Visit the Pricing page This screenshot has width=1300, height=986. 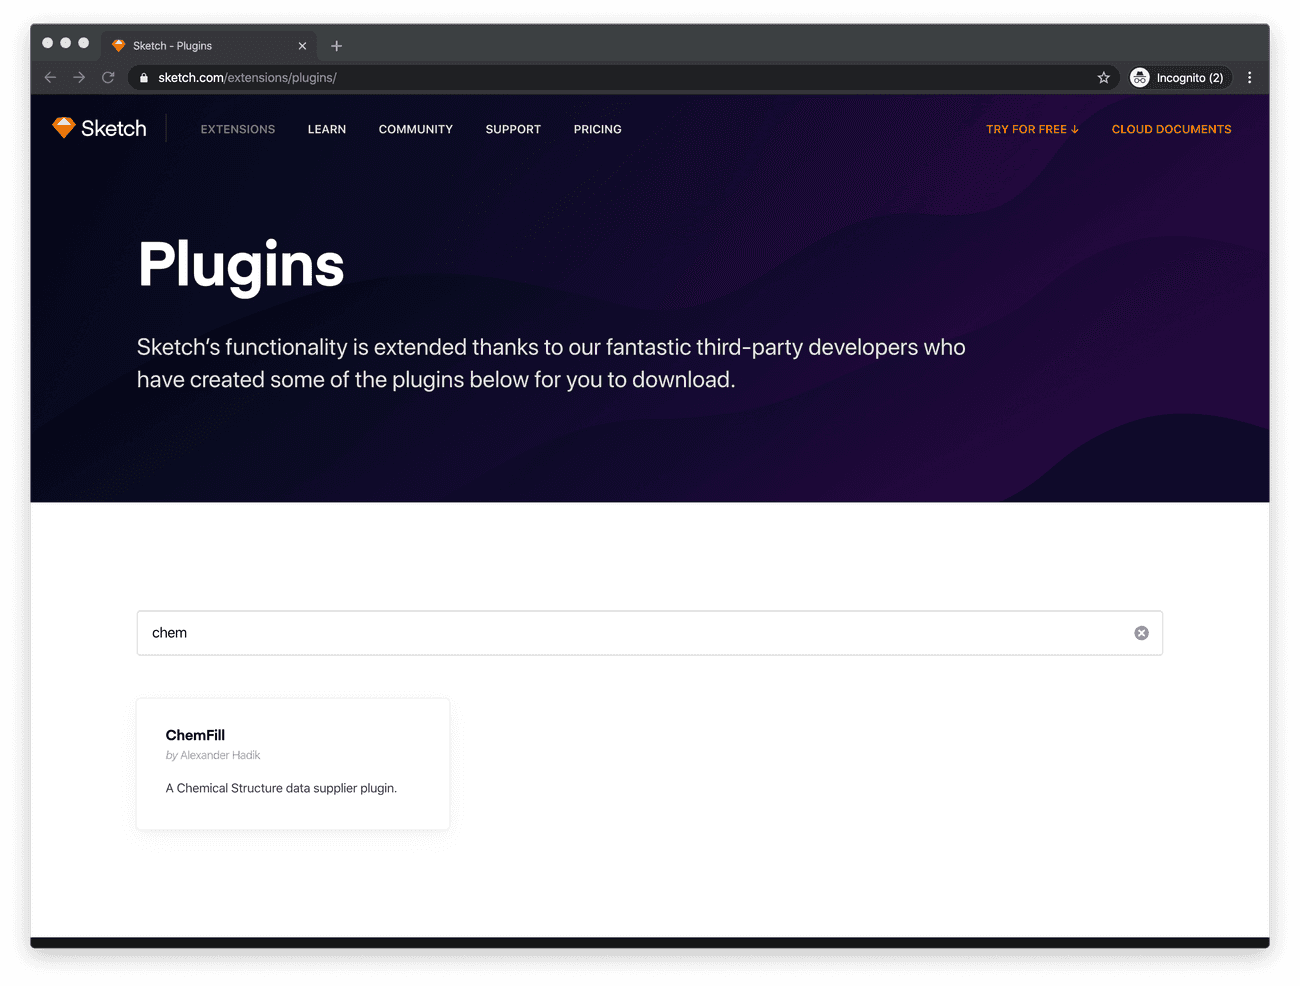pyautogui.click(x=597, y=129)
